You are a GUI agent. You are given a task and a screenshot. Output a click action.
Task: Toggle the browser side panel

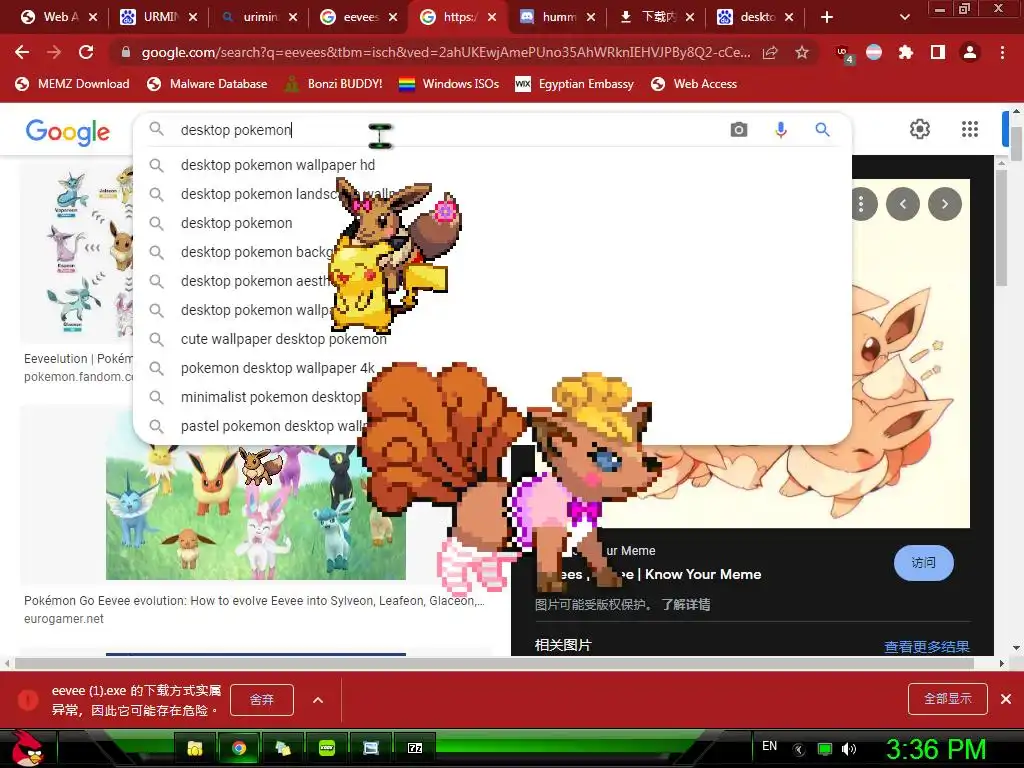[x=938, y=52]
